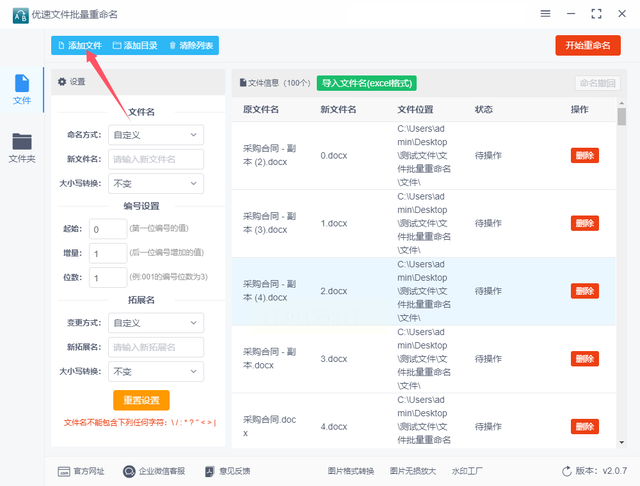This screenshot has width=640, height=486.
Task: Click 添加目录 toolbar button
Action: 135,45
